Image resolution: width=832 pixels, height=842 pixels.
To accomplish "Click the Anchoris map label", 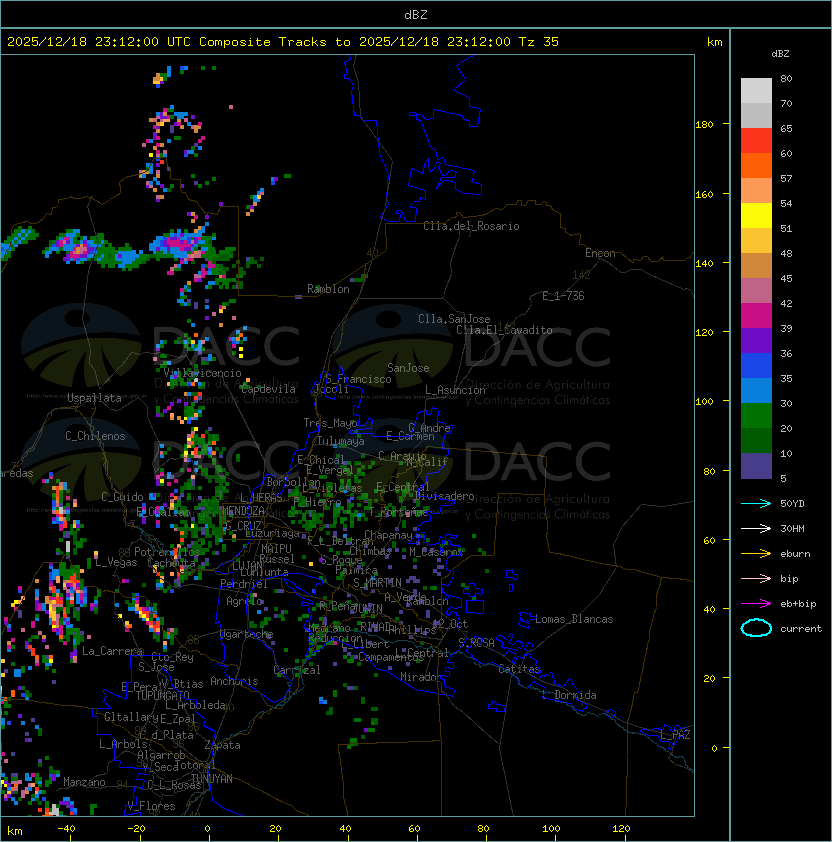I will (234, 681).
